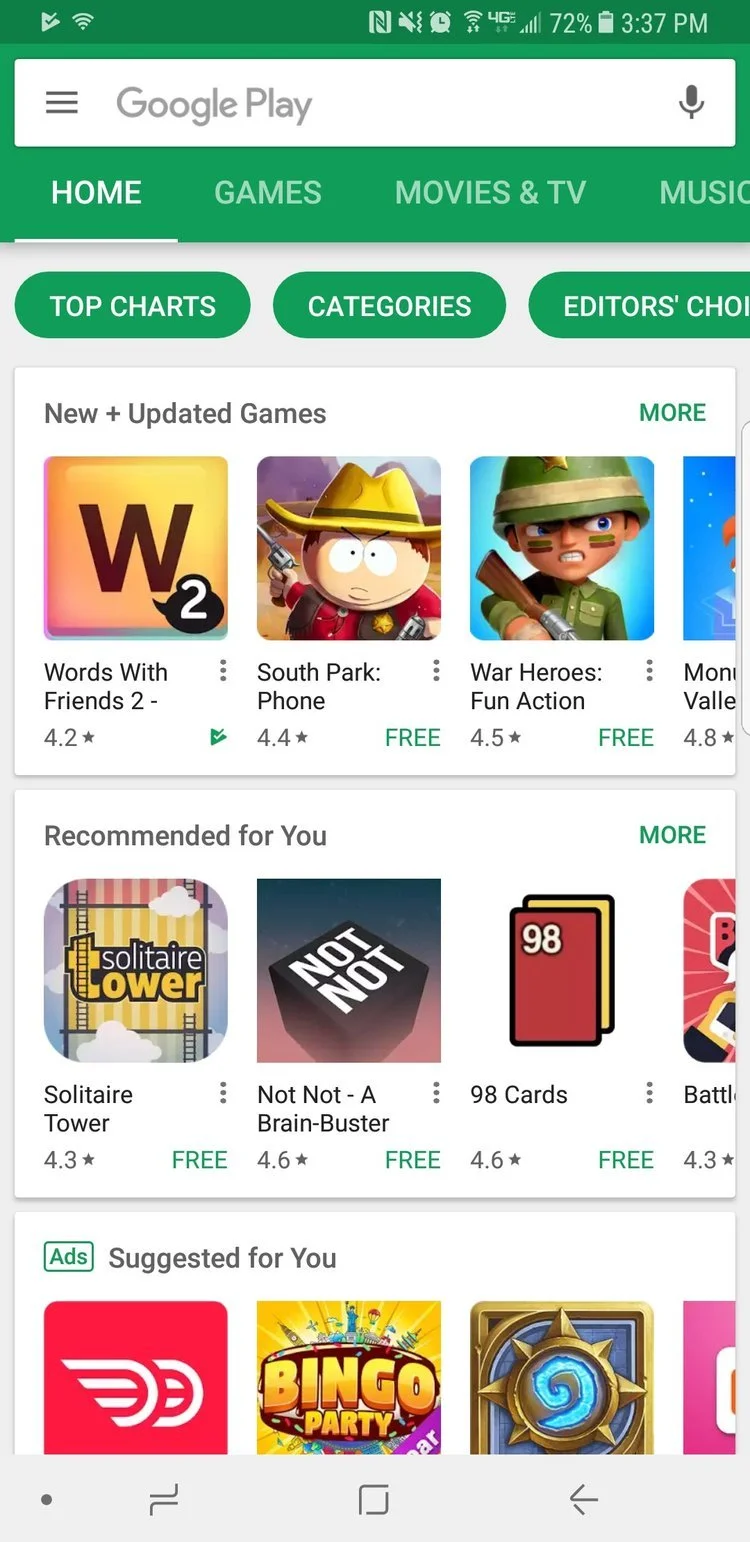Focus the Google Play search field
The height and width of the screenshot is (1542, 750).
pyautogui.click(x=375, y=103)
